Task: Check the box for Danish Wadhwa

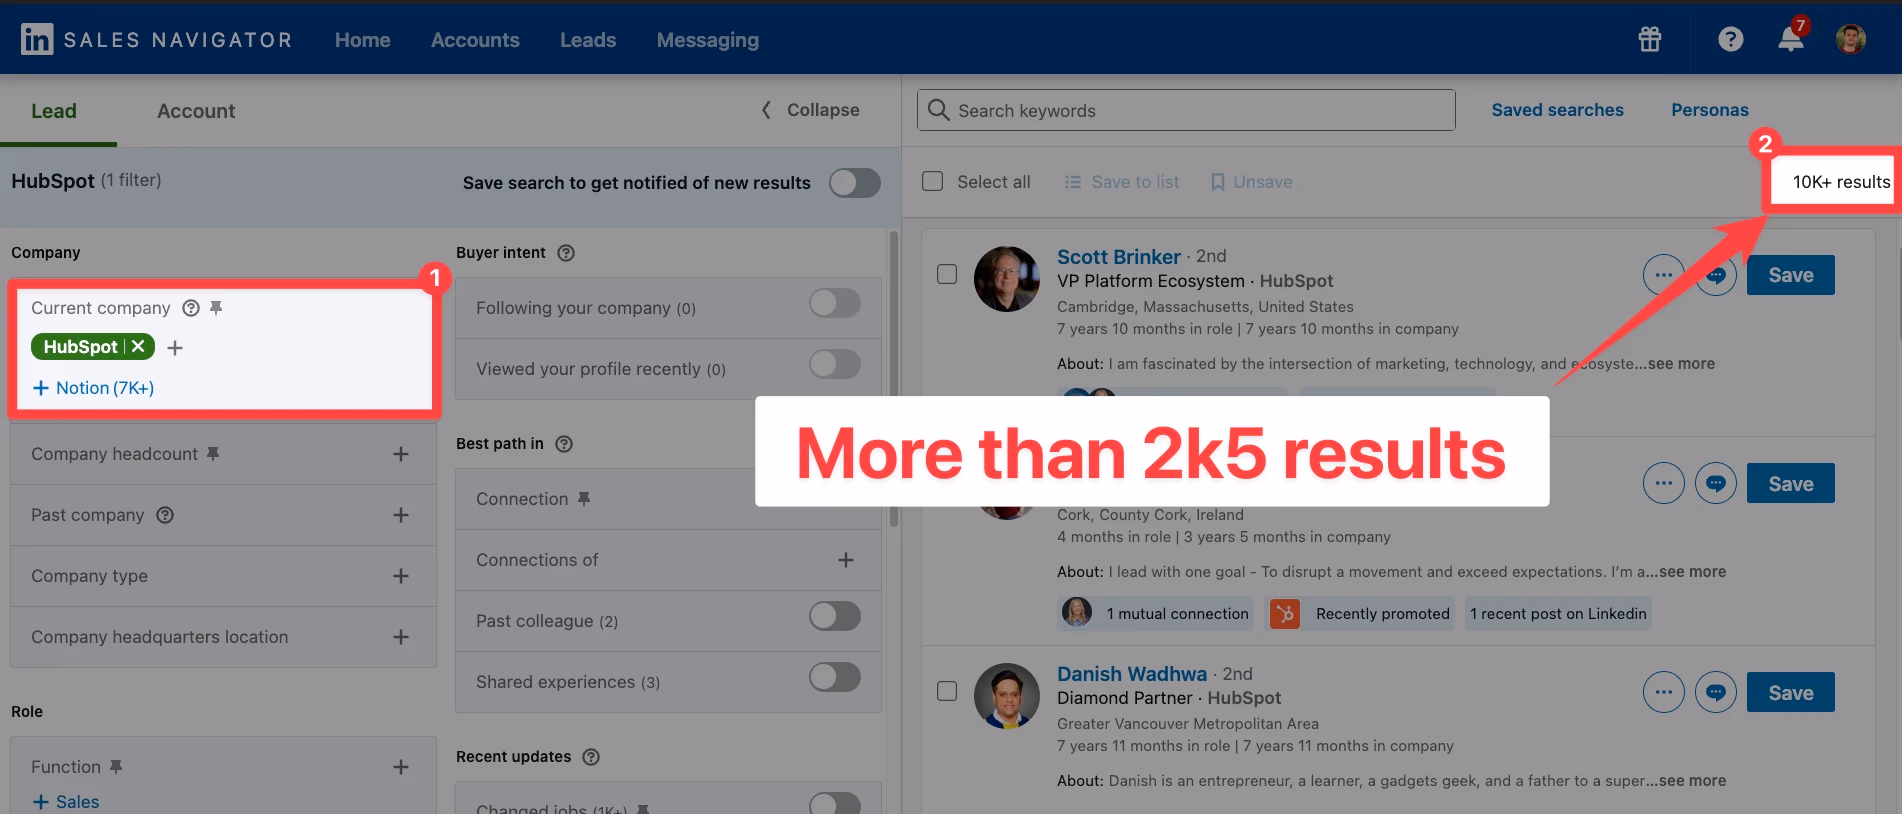Action: tap(947, 691)
